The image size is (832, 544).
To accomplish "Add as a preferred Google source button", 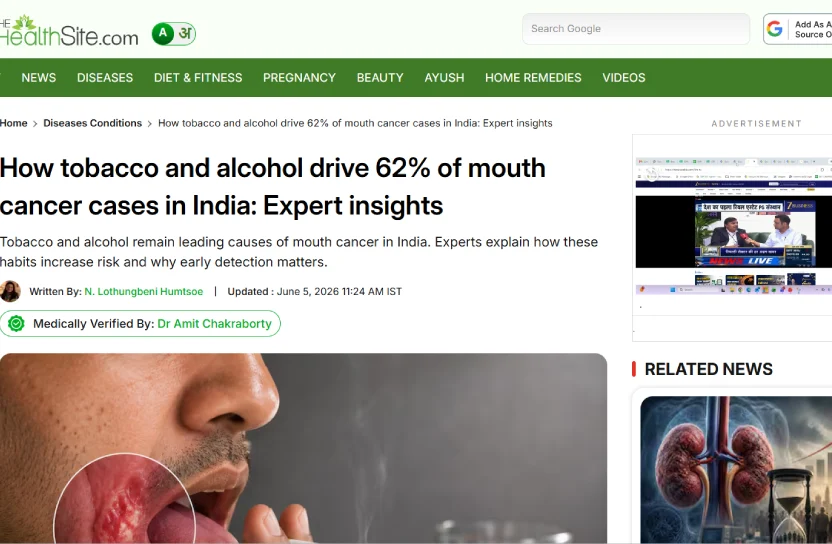I will [798, 29].
